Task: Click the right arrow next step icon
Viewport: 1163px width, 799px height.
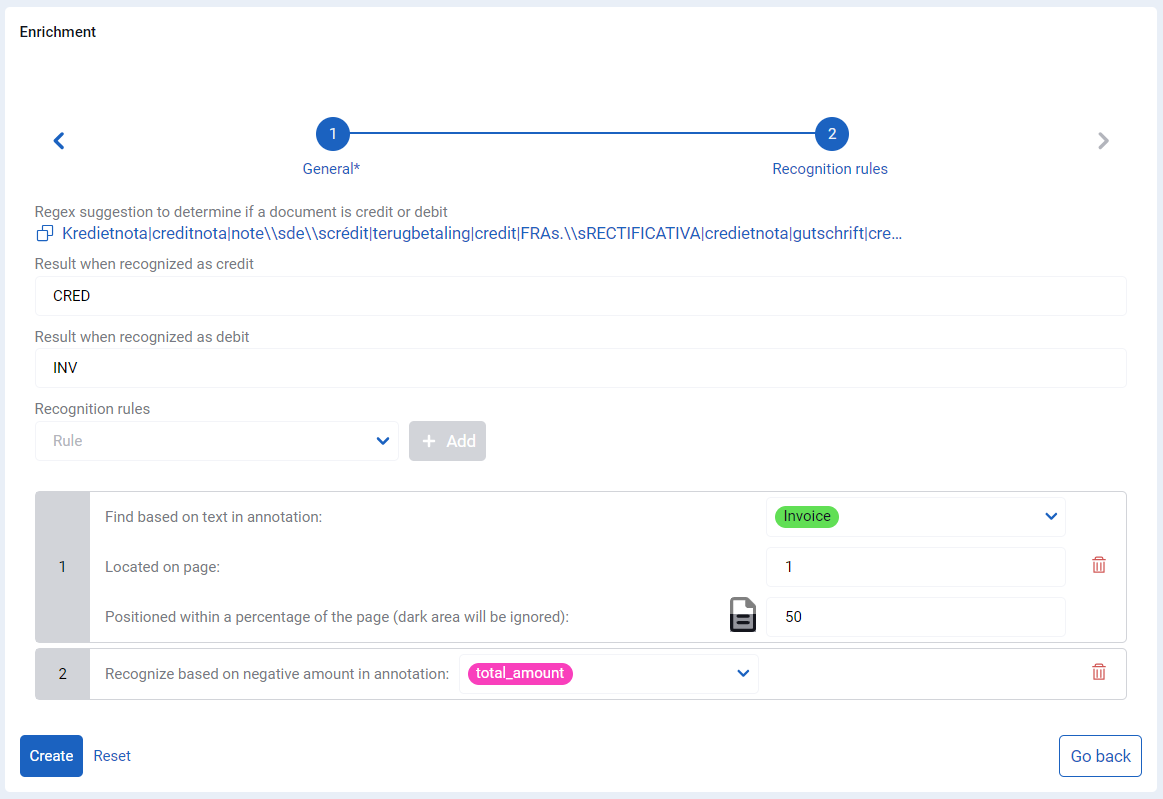Action: [1103, 140]
